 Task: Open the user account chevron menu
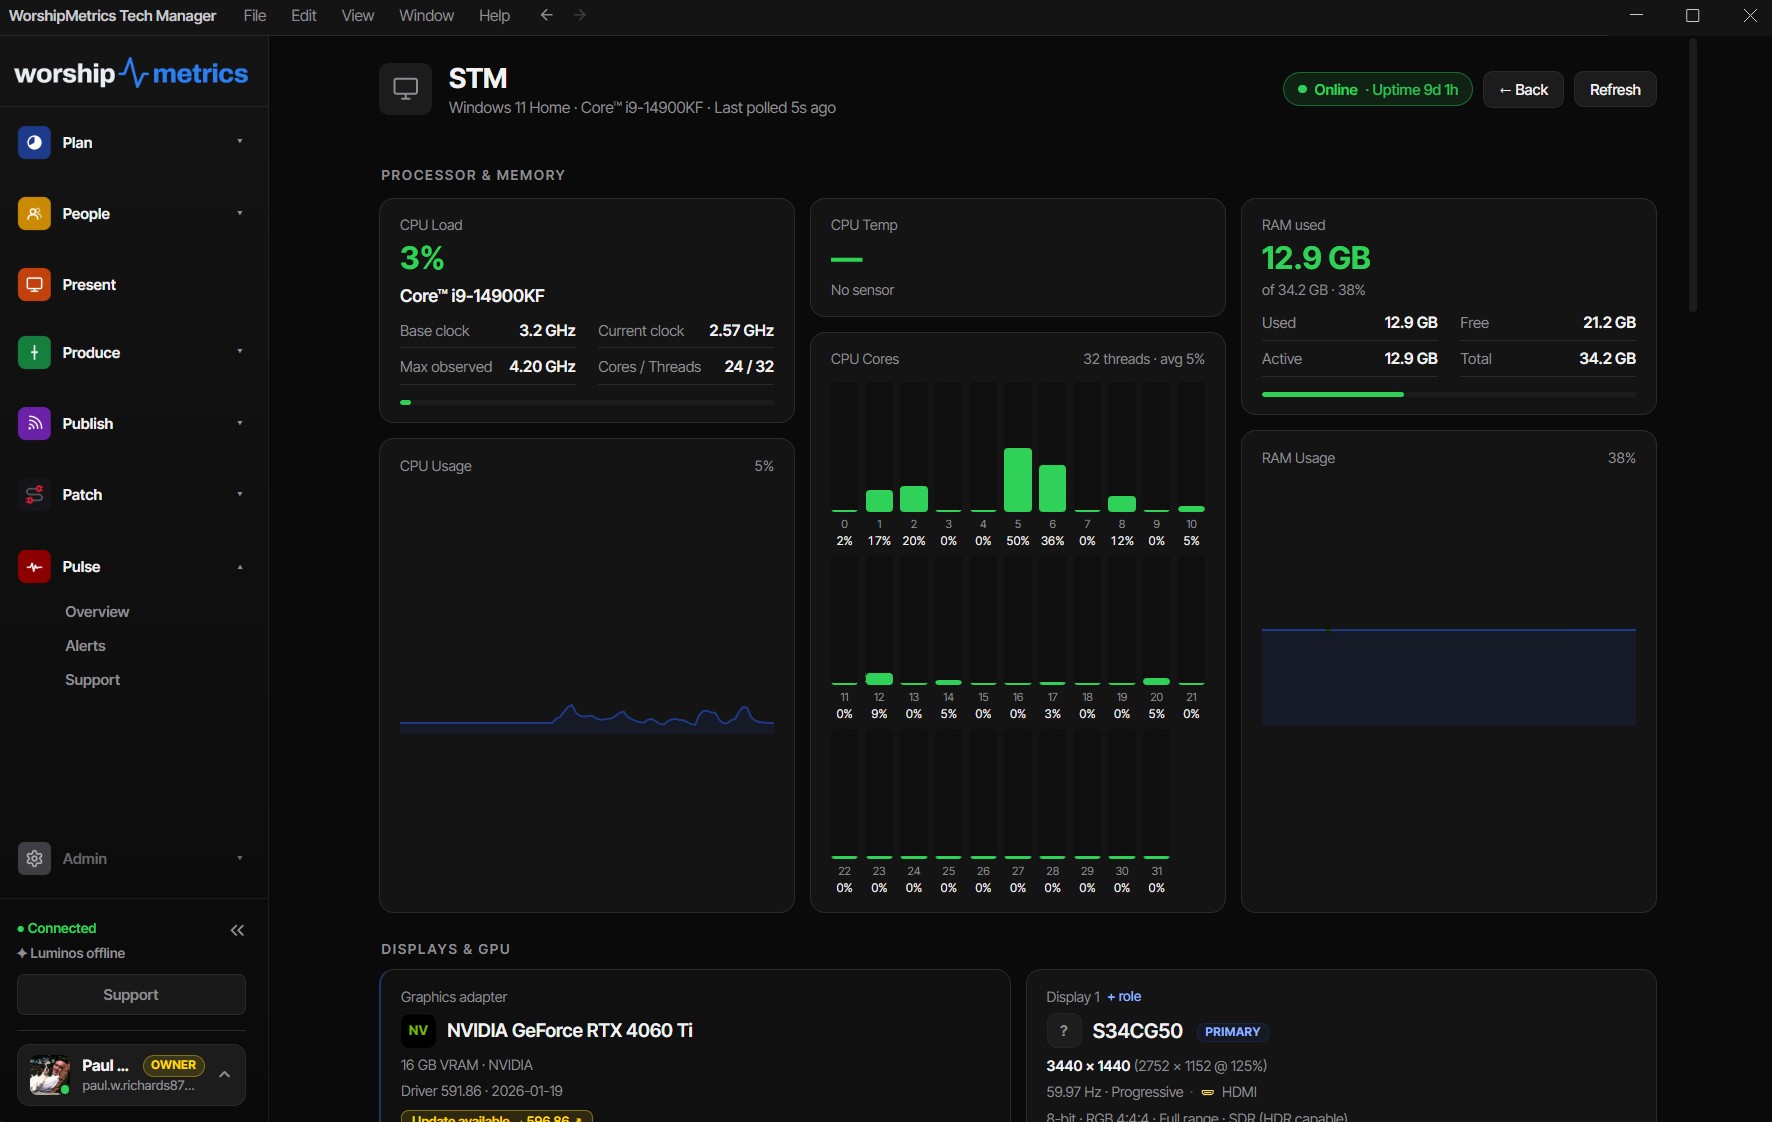click(225, 1075)
